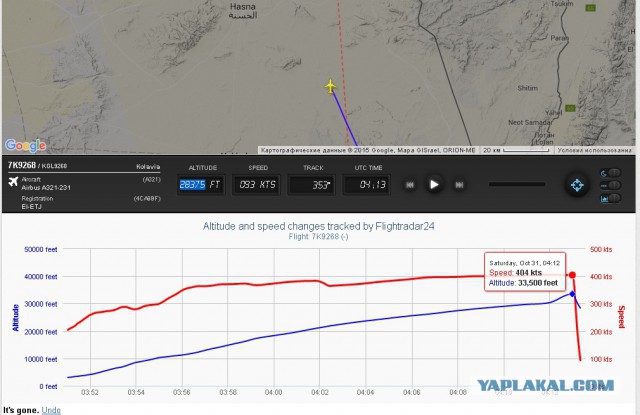Click the speed readout 093 KTS
This screenshot has height=415, width=640.
(257, 184)
